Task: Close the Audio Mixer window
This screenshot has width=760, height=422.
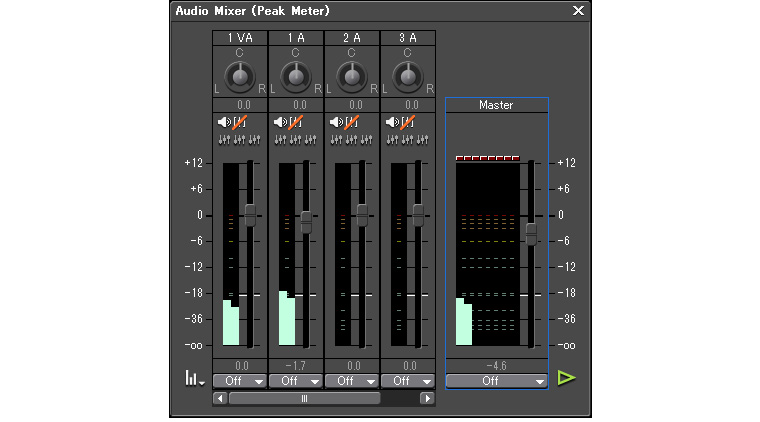Action: coord(578,11)
